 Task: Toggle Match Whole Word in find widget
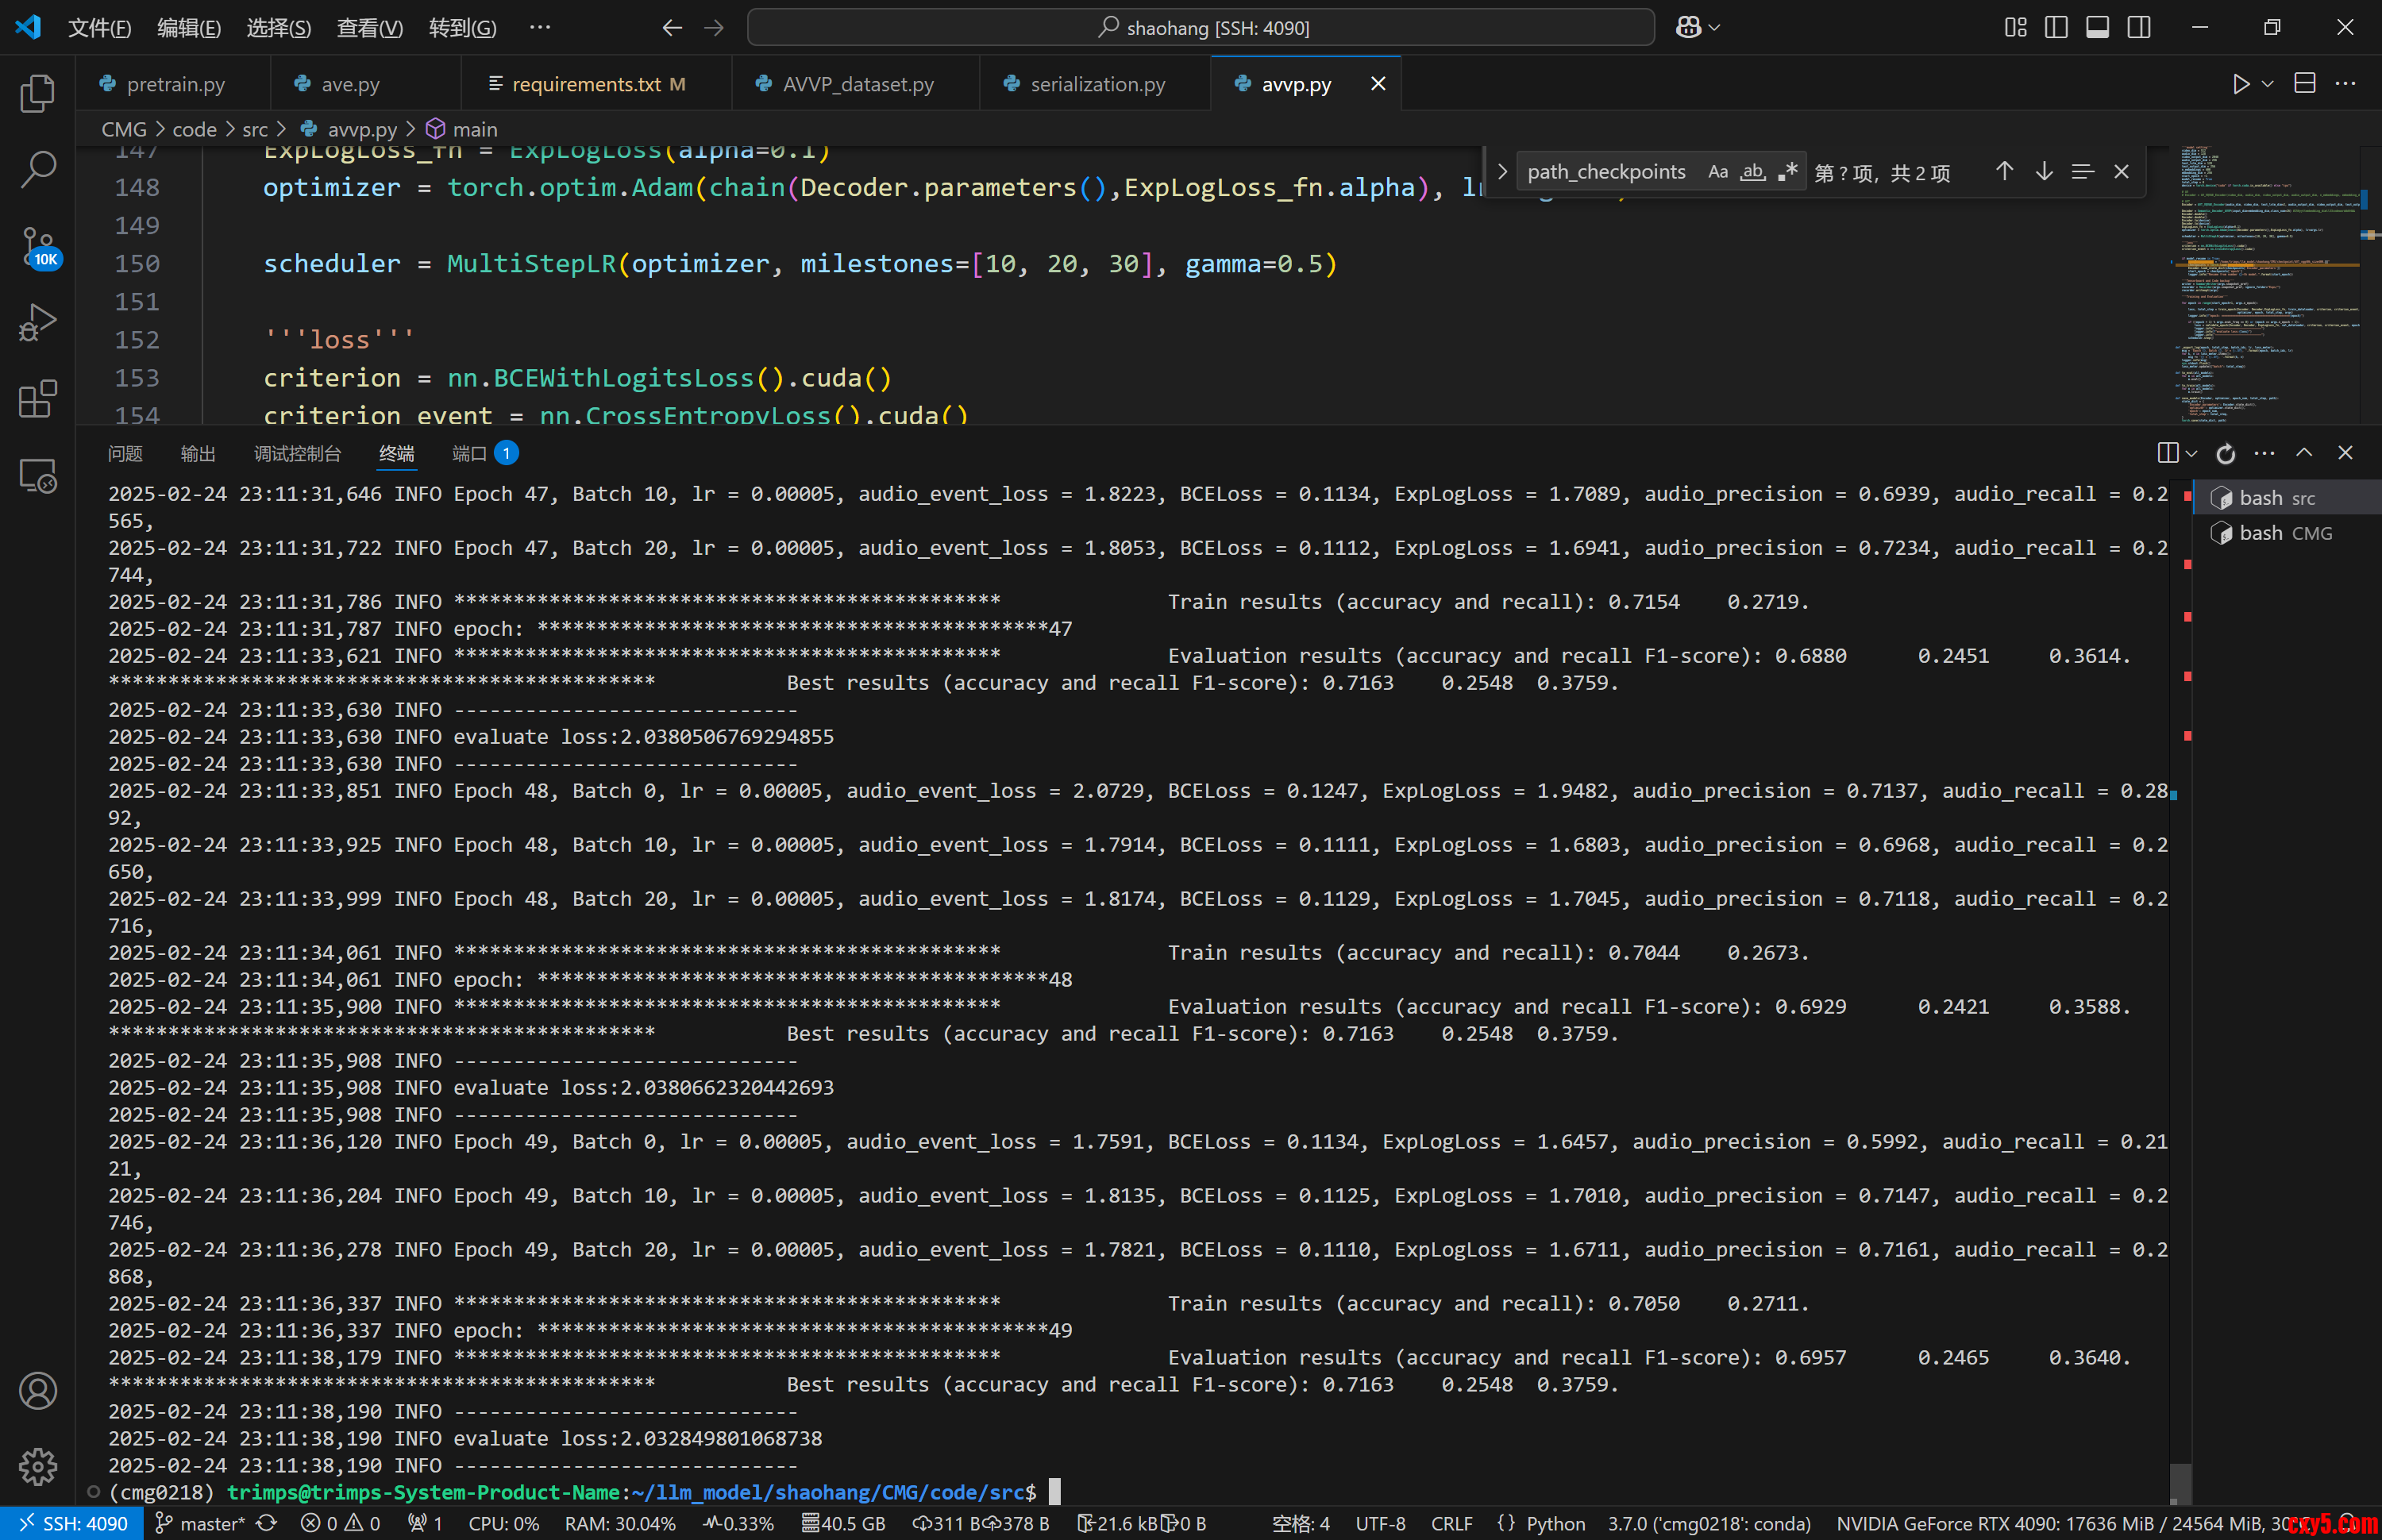pos(1752,172)
